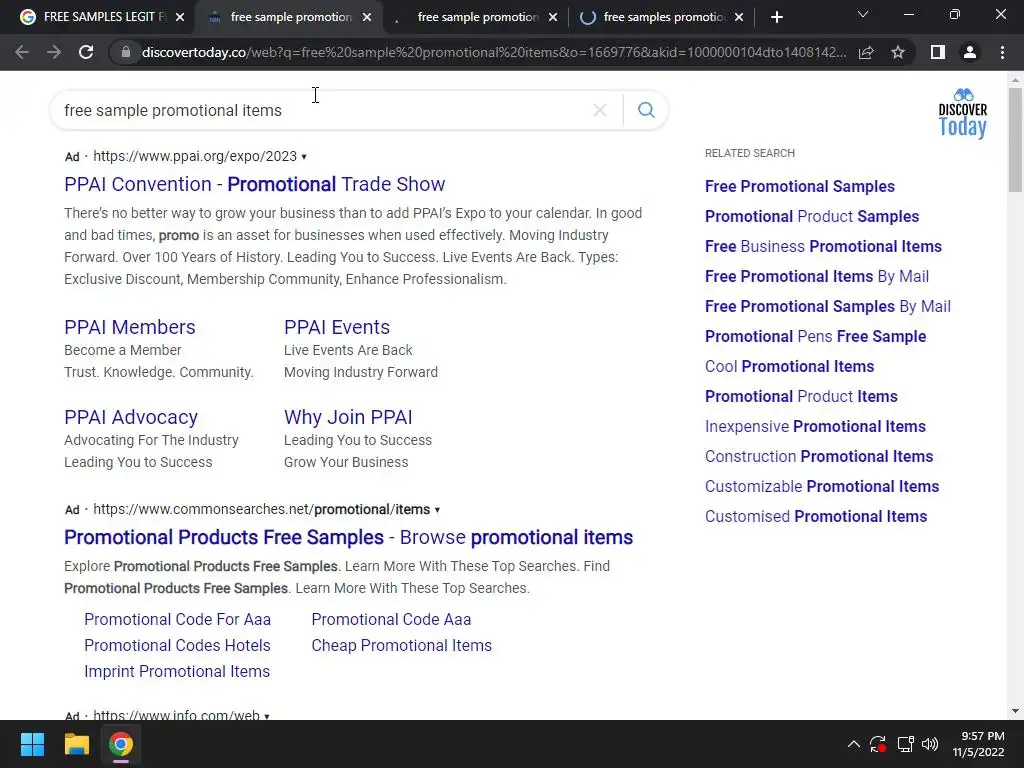Open Windows Start menu

point(32,744)
